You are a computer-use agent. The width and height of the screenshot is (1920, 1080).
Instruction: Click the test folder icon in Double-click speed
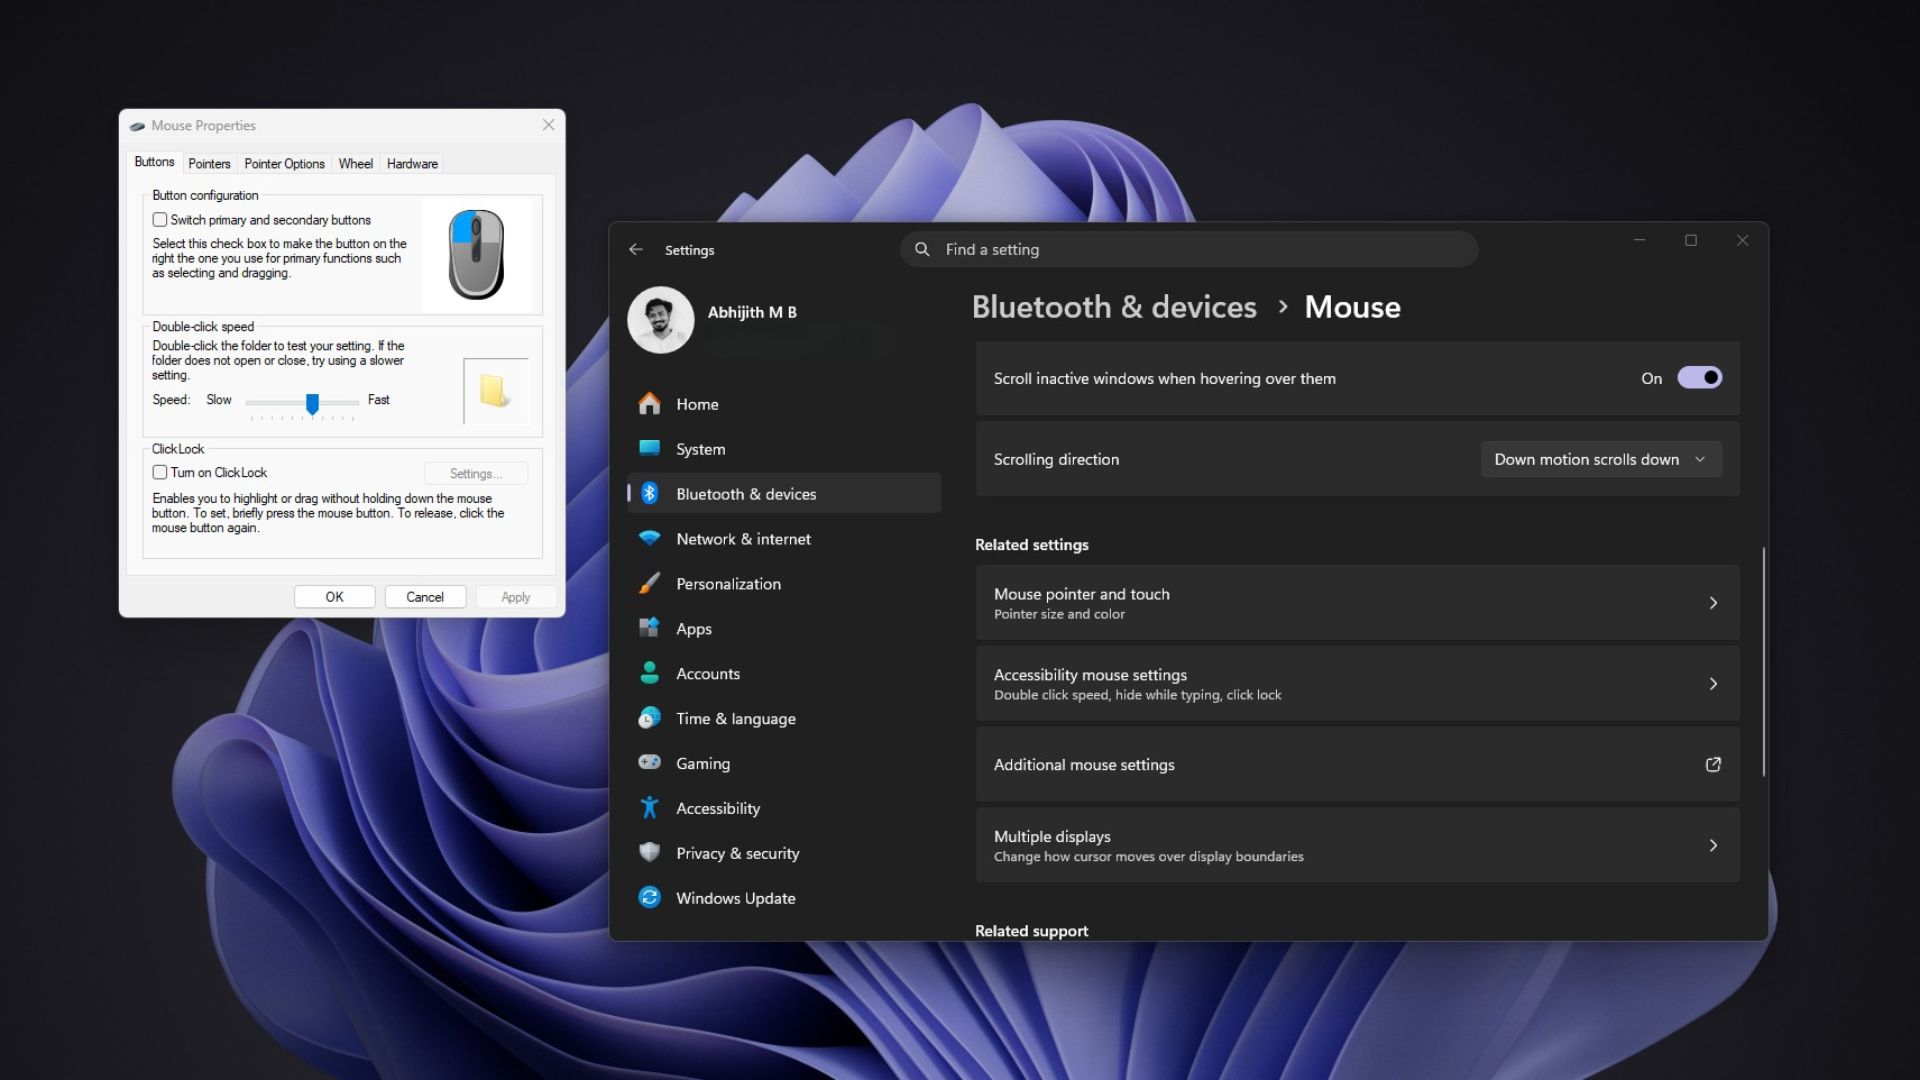(x=495, y=391)
